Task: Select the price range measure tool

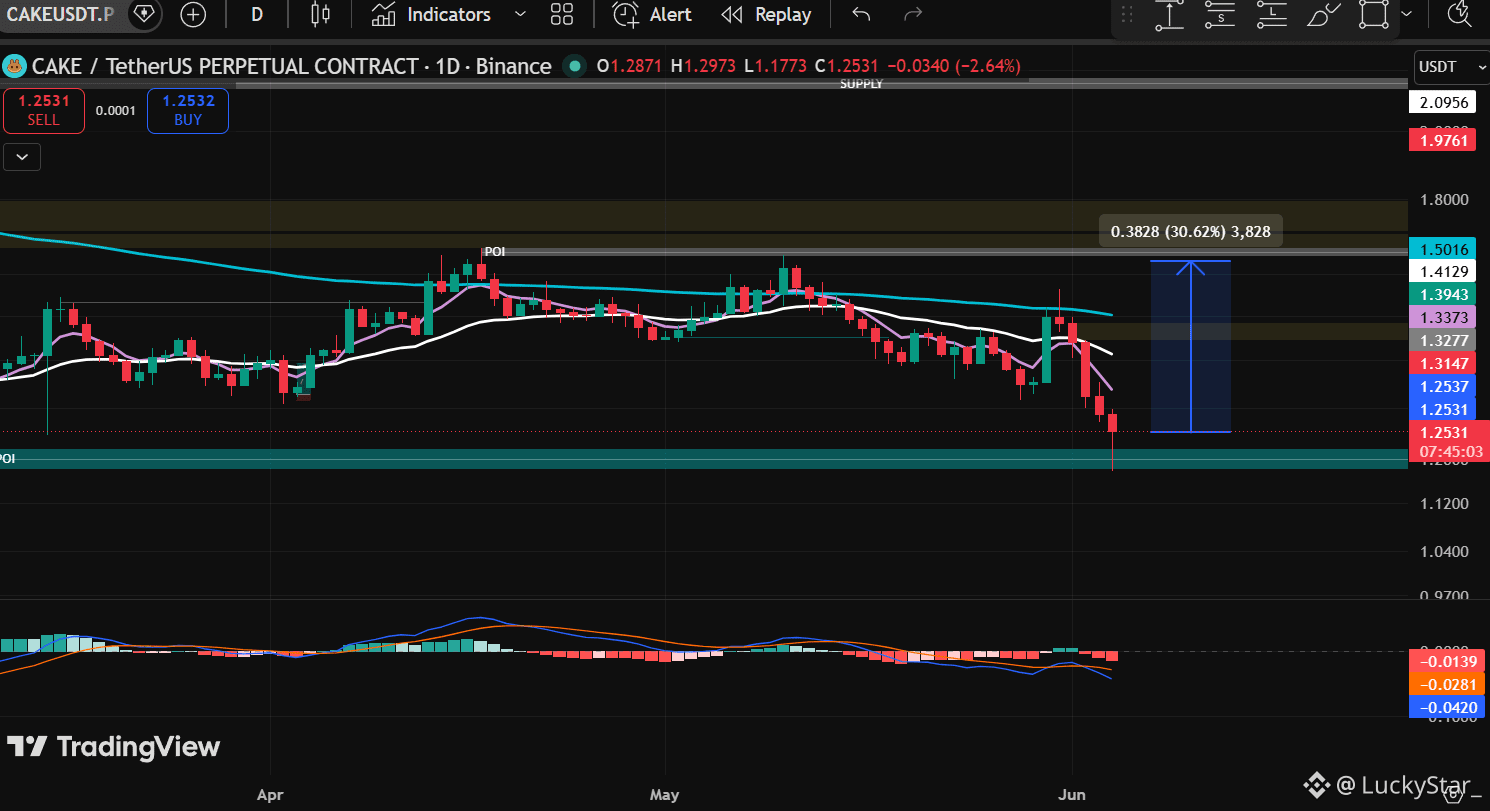Action: (x=1169, y=14)
